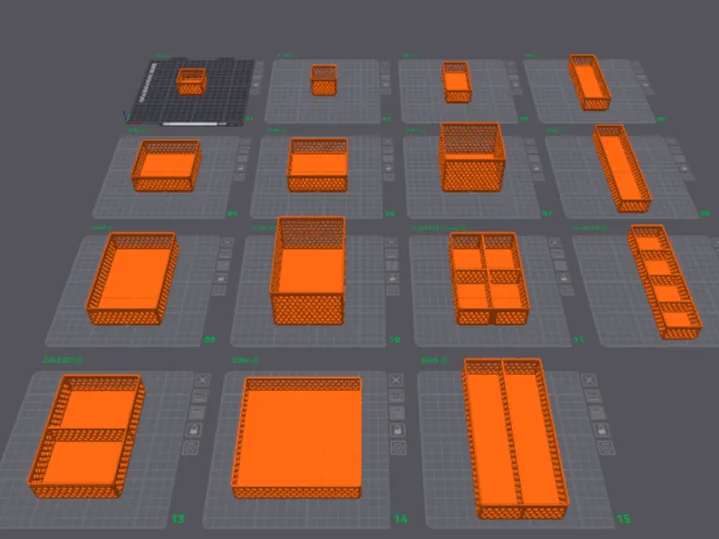Remove plate 13 with its X icon
Viewport: 719px width, 539px height.
pos(202,380)
